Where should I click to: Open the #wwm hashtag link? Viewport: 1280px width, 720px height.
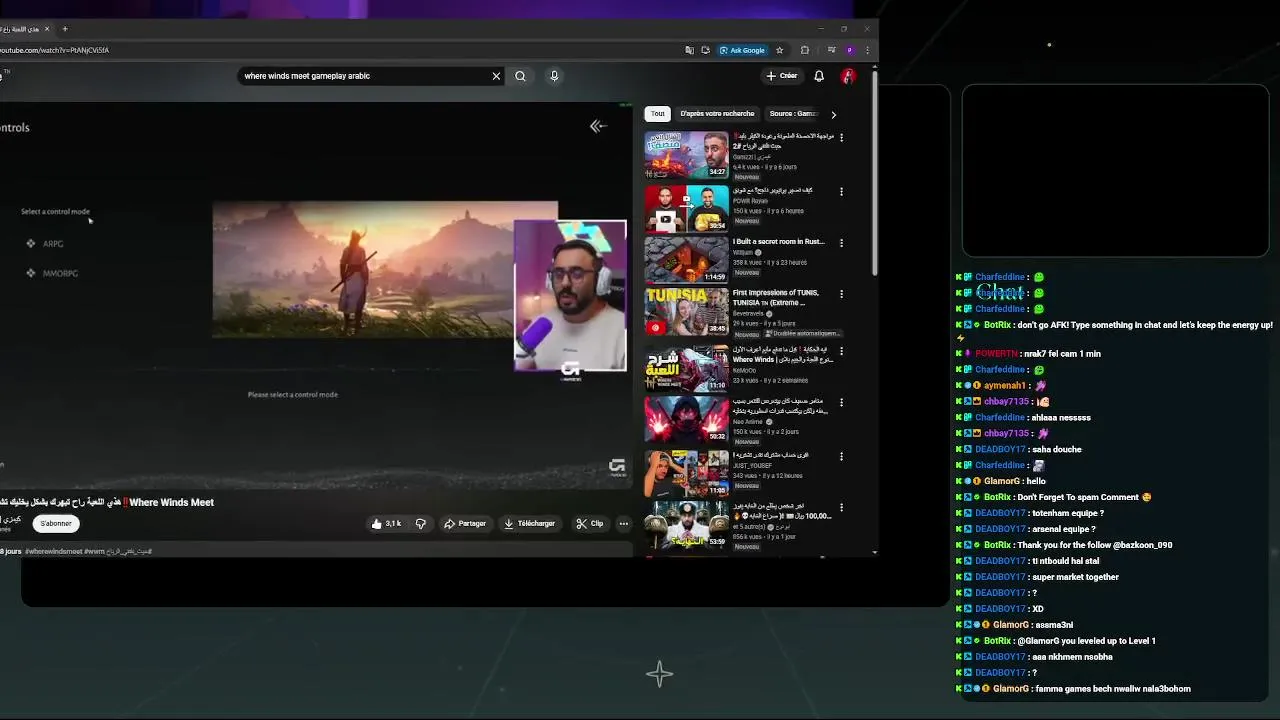pos(95,551)
